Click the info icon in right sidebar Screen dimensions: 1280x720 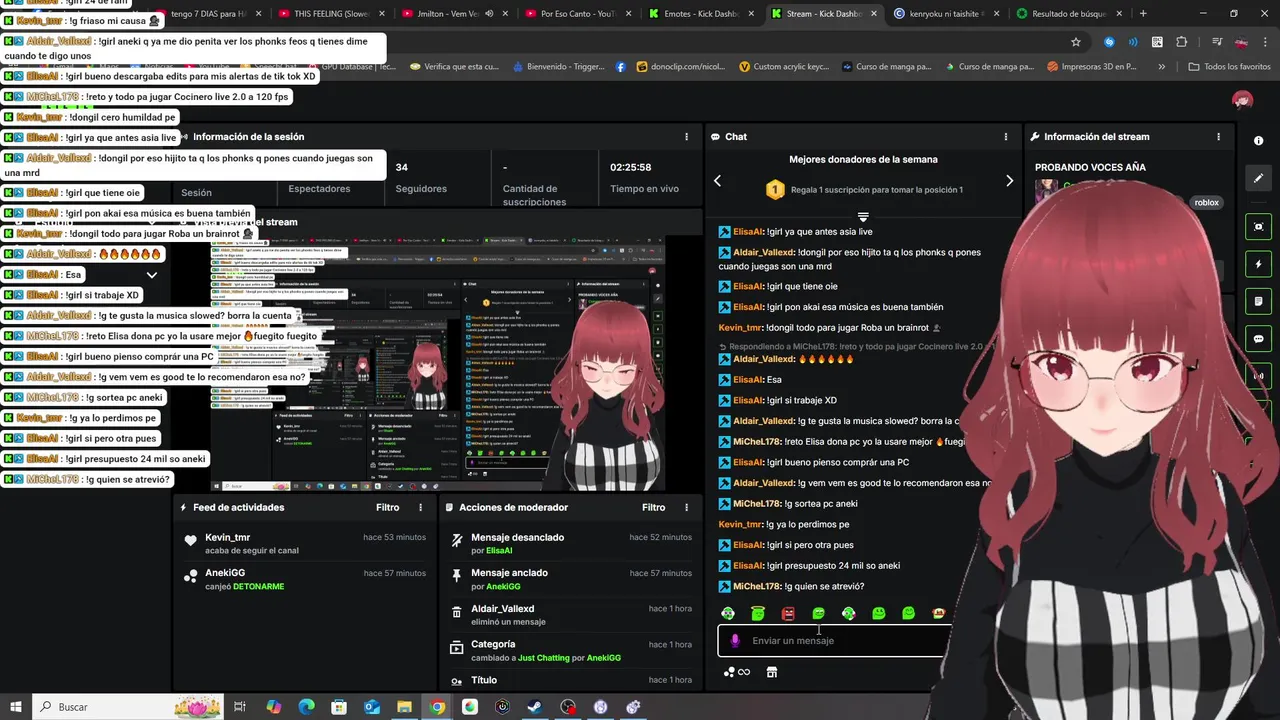pyautogui.click(x=1258, y=141)
